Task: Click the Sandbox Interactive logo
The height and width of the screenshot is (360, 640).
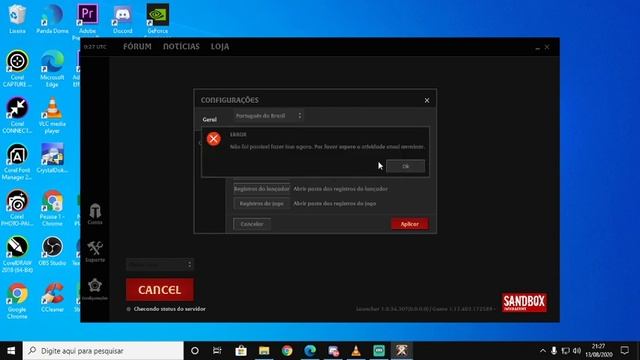Action: pos(524,302)
